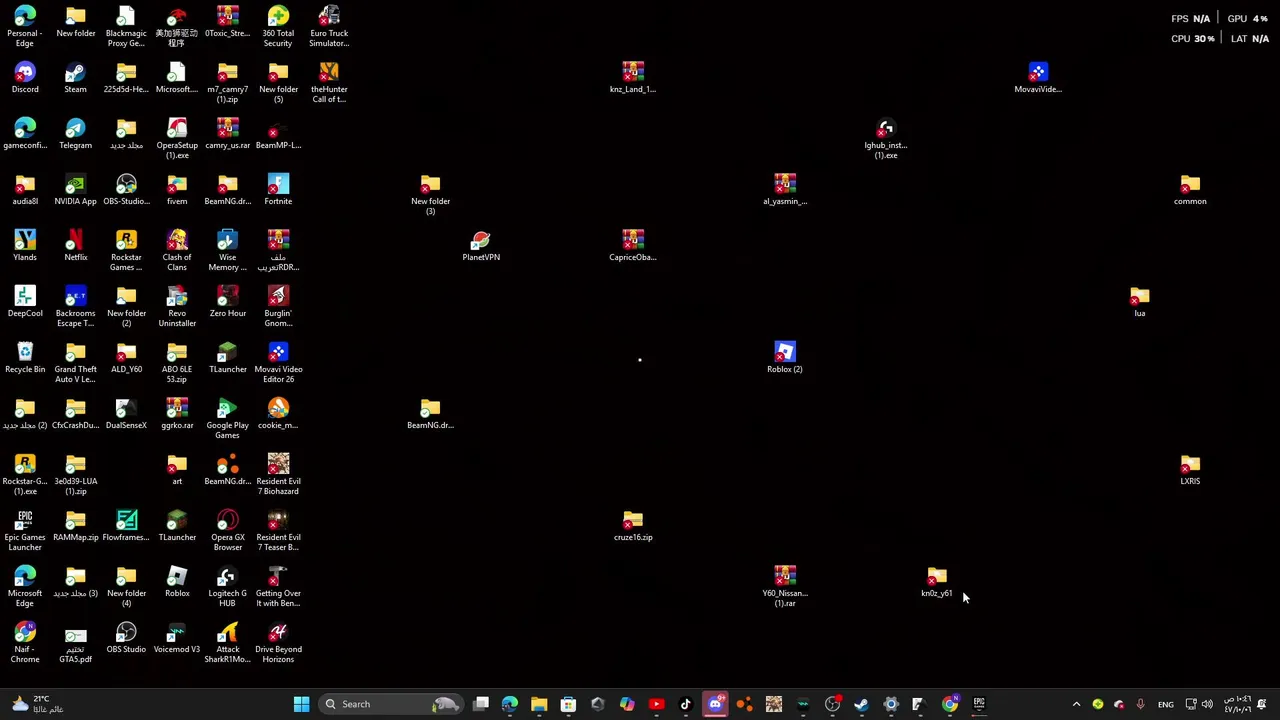Launch Google Play Games shortcut
The image size is (1280, 720).
(x=227, y=418)
